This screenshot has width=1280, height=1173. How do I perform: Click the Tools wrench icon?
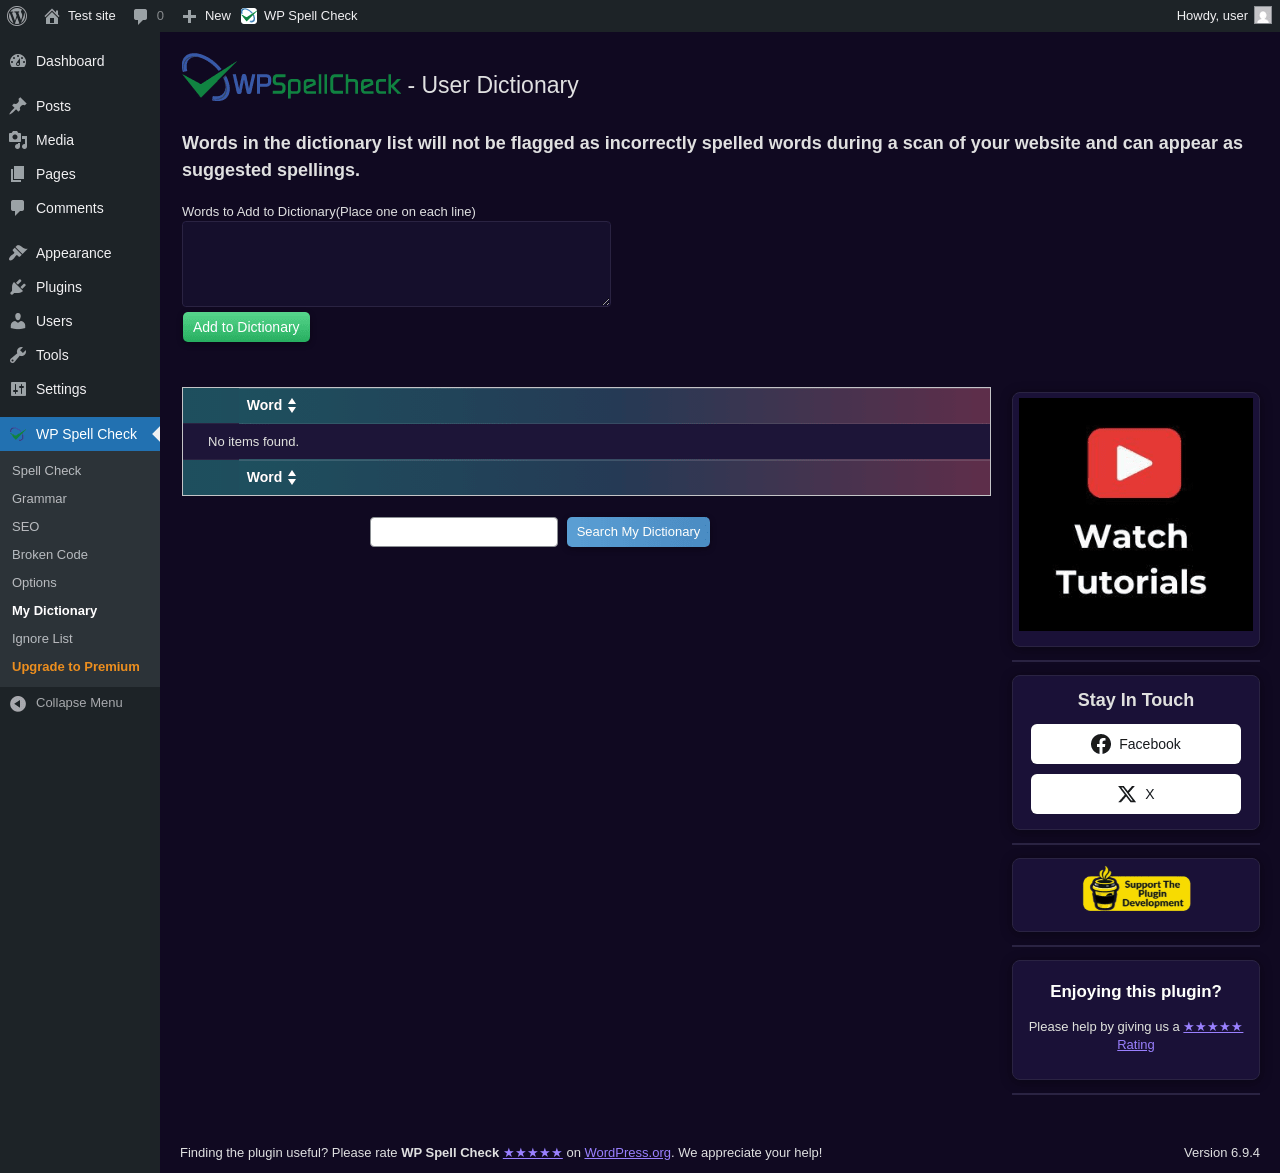coord(18,355)
